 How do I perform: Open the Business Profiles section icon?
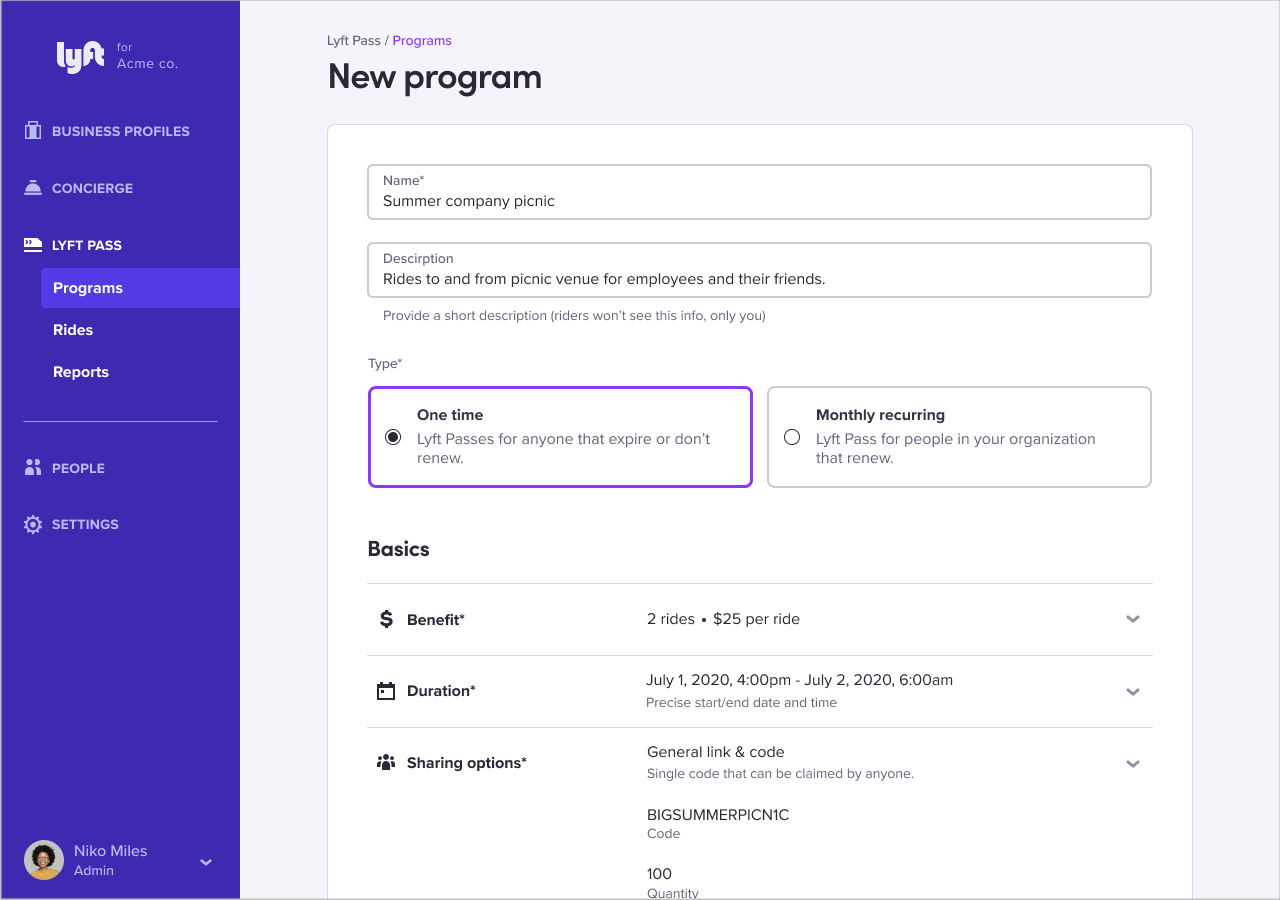pos(32,130)
